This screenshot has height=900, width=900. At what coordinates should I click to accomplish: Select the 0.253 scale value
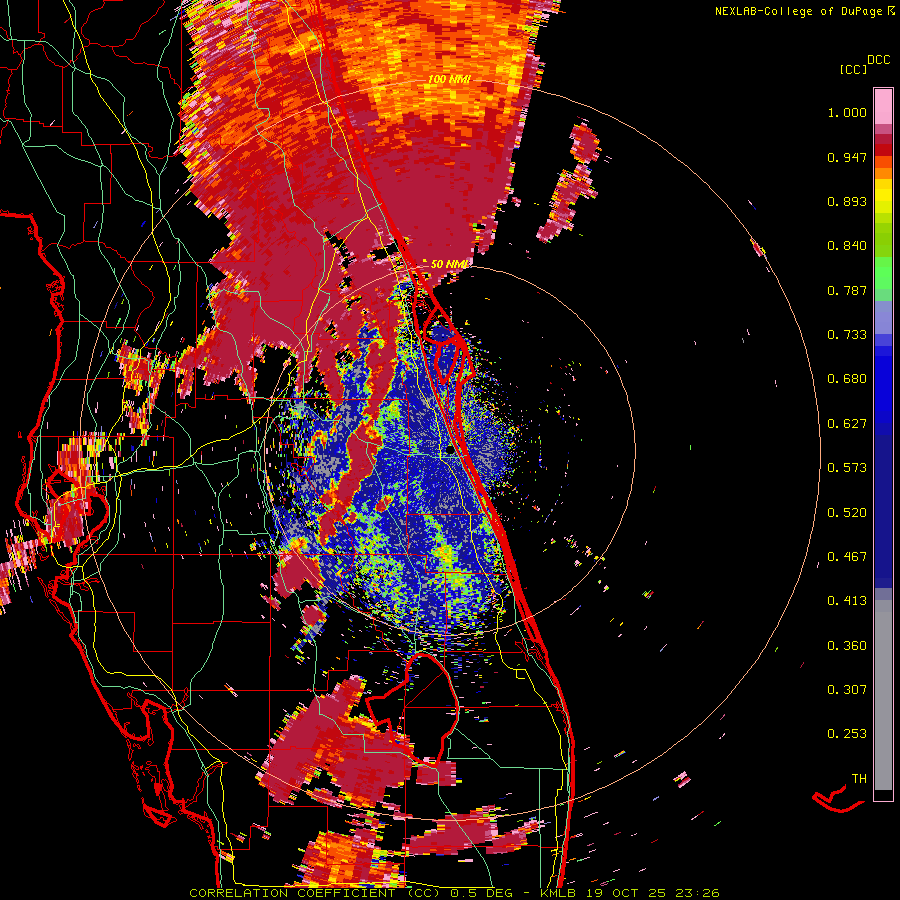tap(847, 734)
